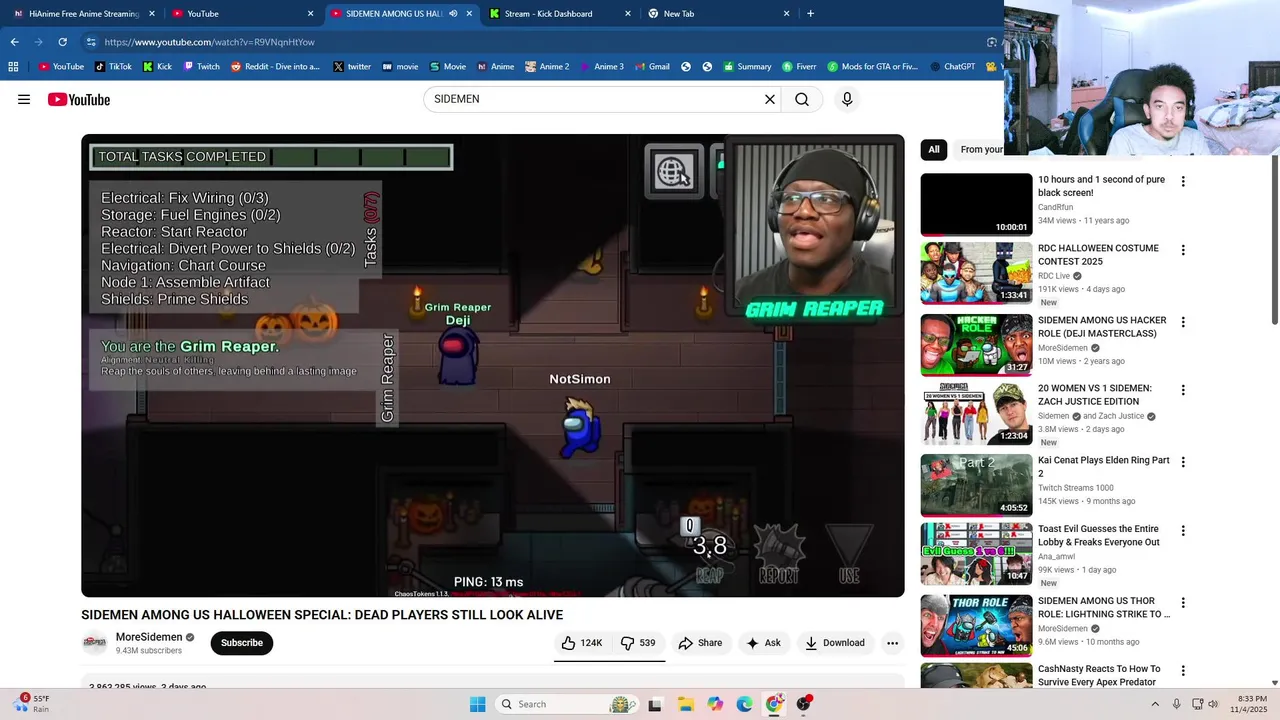The image size is (1280, 720).
Task: Open TikTok bookmark
Action: coord(113,67)
